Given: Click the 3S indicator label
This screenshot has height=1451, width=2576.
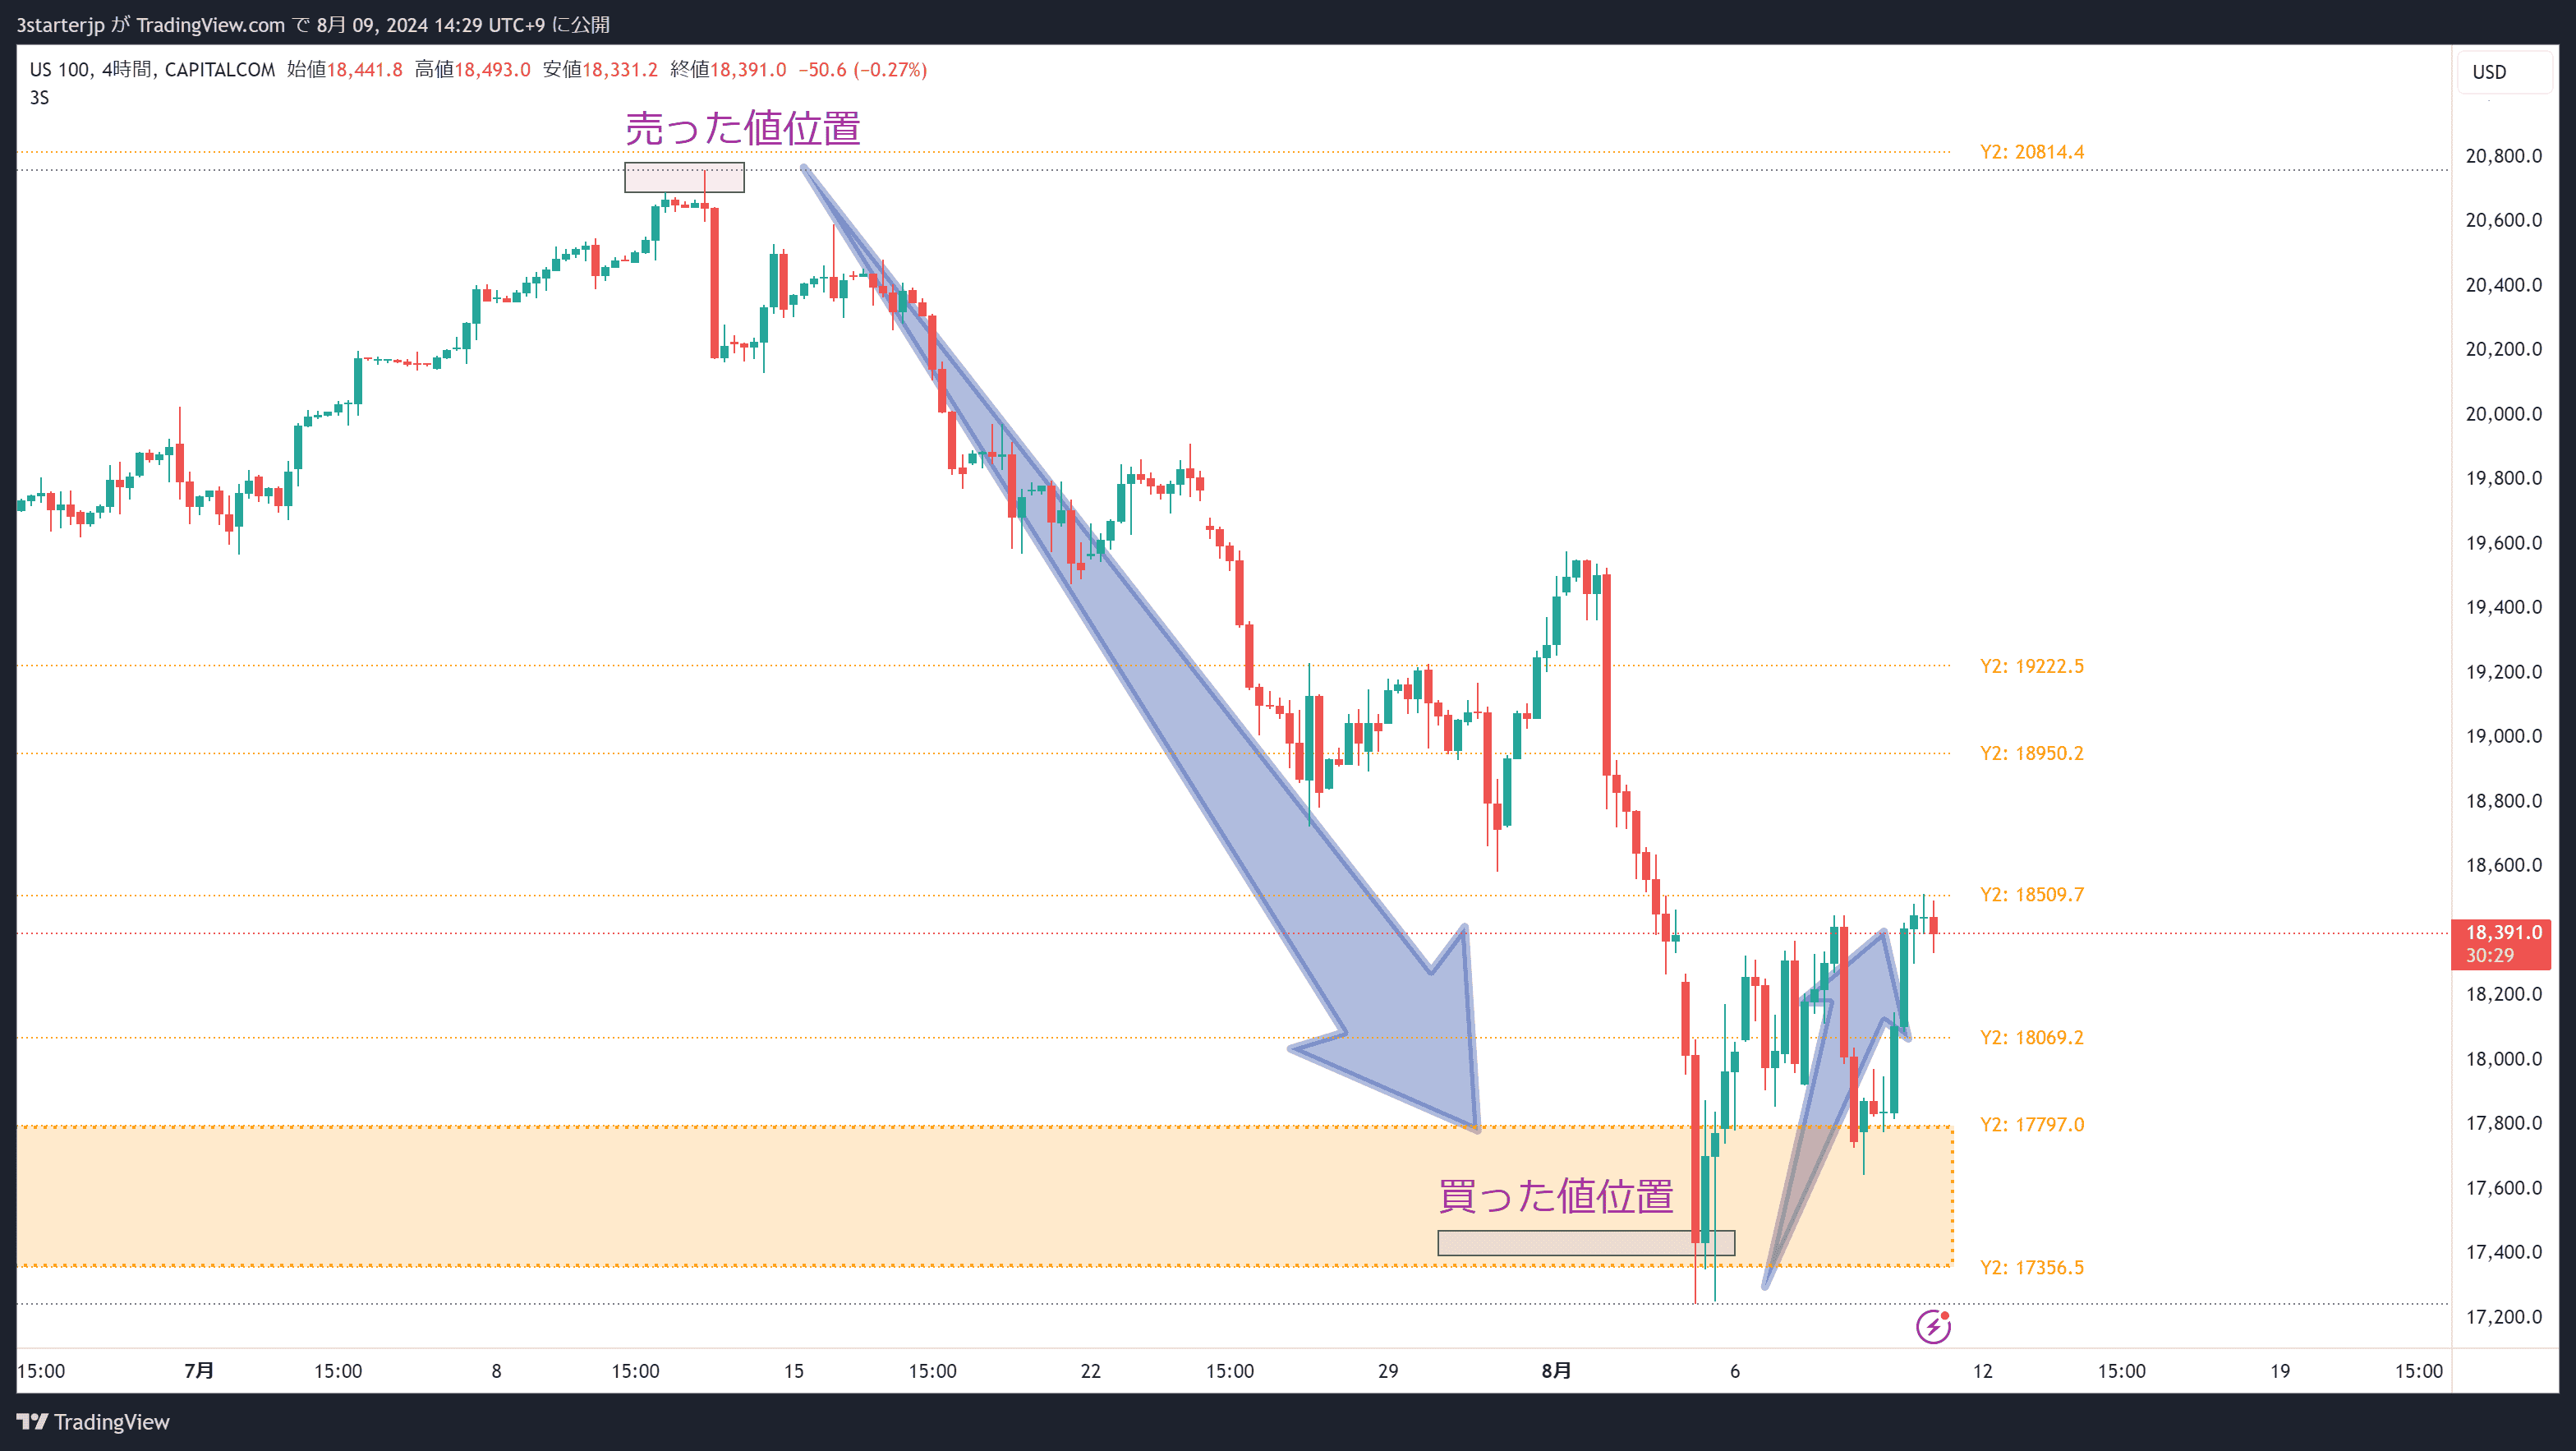Looking at the screenshot, I should 39,97.
